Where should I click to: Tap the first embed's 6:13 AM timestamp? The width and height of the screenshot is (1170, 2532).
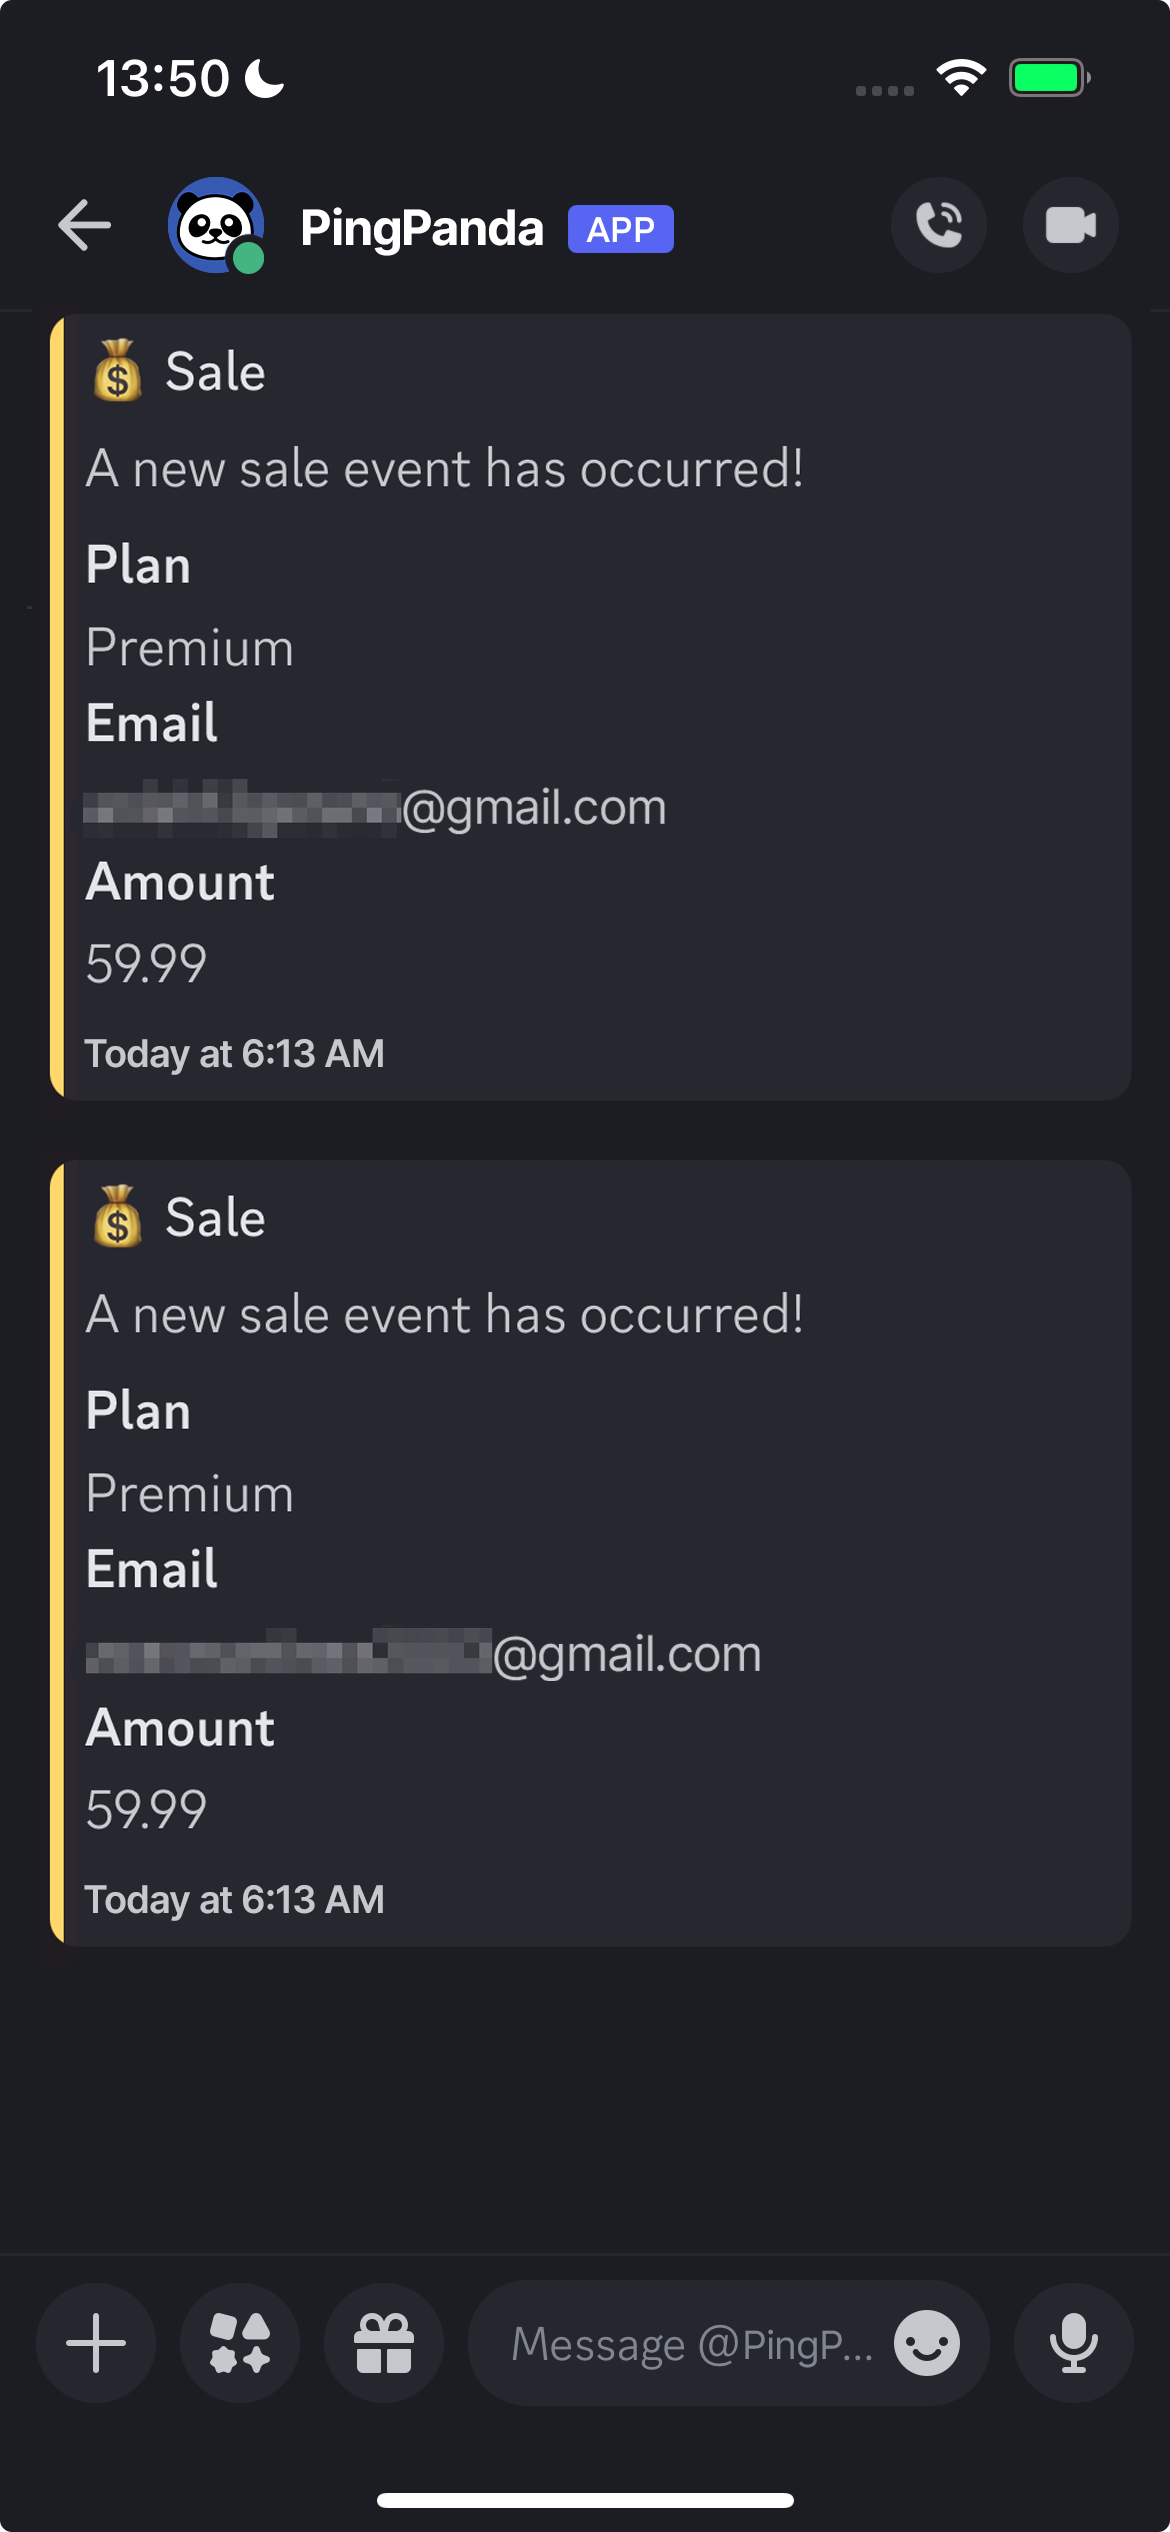234,1053
